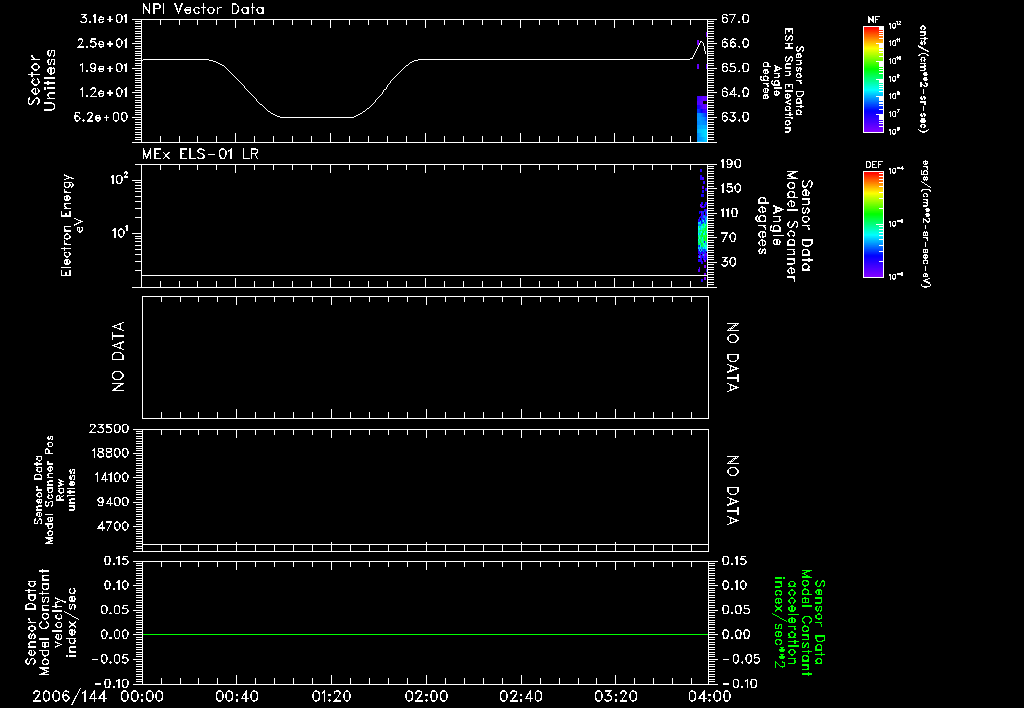This screenshot has height=708, width=1024.
Task: Click the 0.15 left velocity axis value
Action: (116, 560)
